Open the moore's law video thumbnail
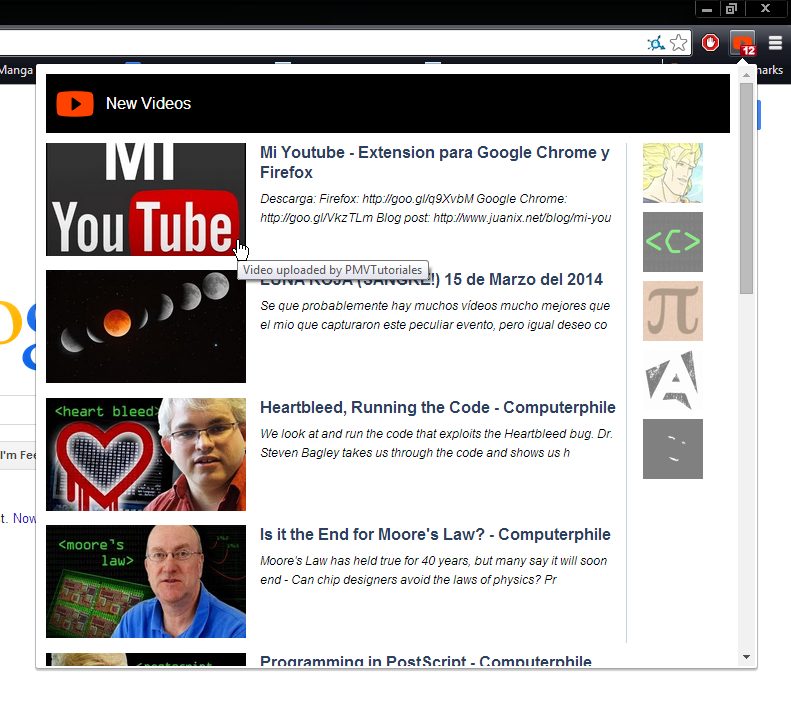791x716 pixels. click(146, 581)
